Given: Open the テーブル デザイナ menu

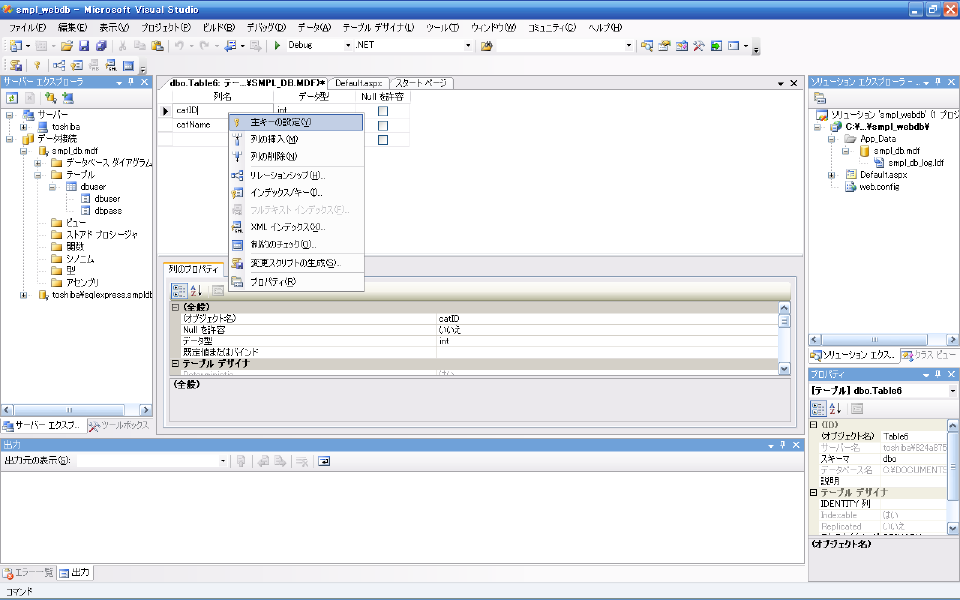Looking at the screenshot, I should [x=378, y=28].
